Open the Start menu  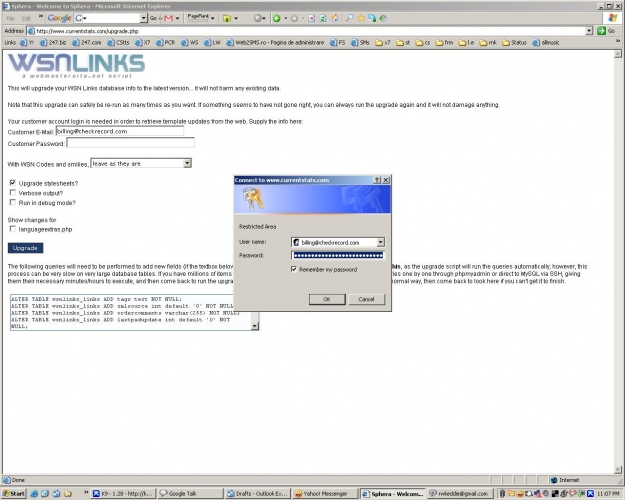pos(14,493)
